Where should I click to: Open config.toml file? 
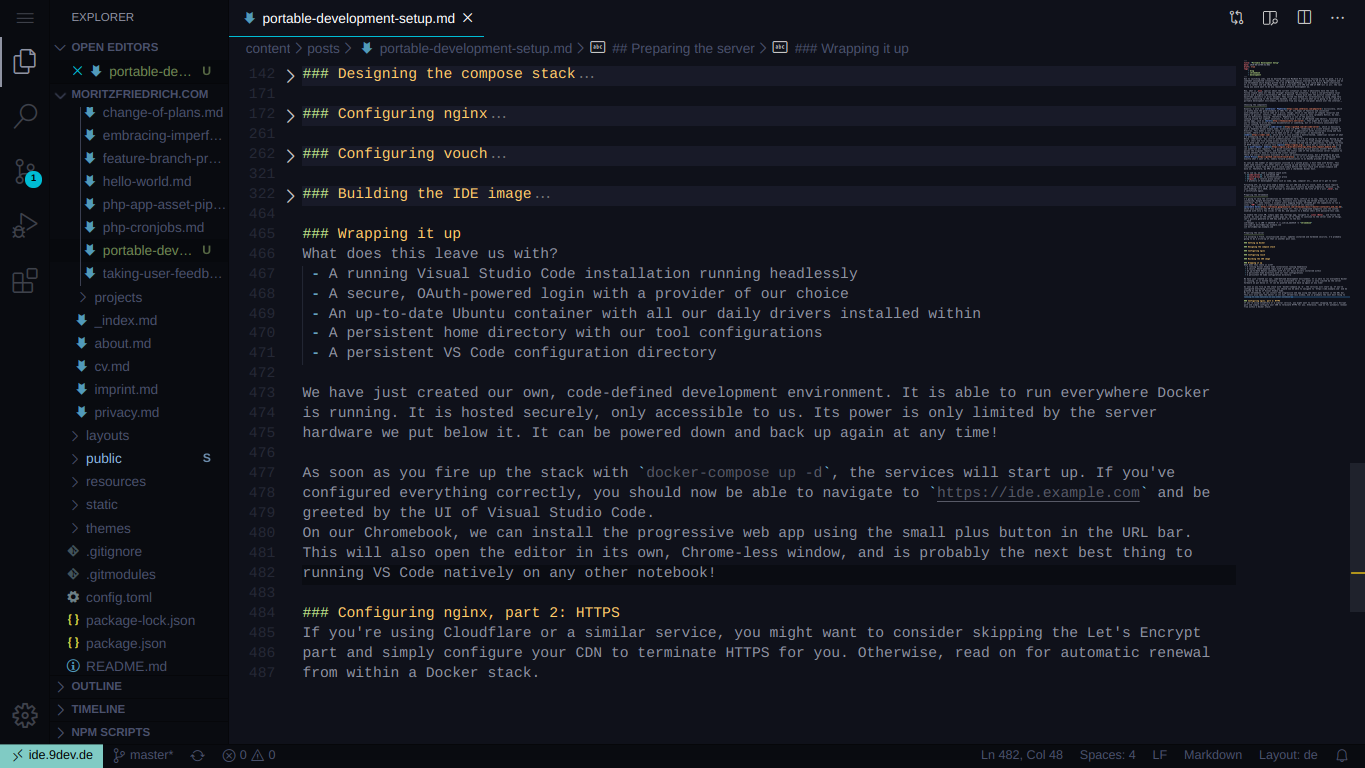[x=119, y=597]
